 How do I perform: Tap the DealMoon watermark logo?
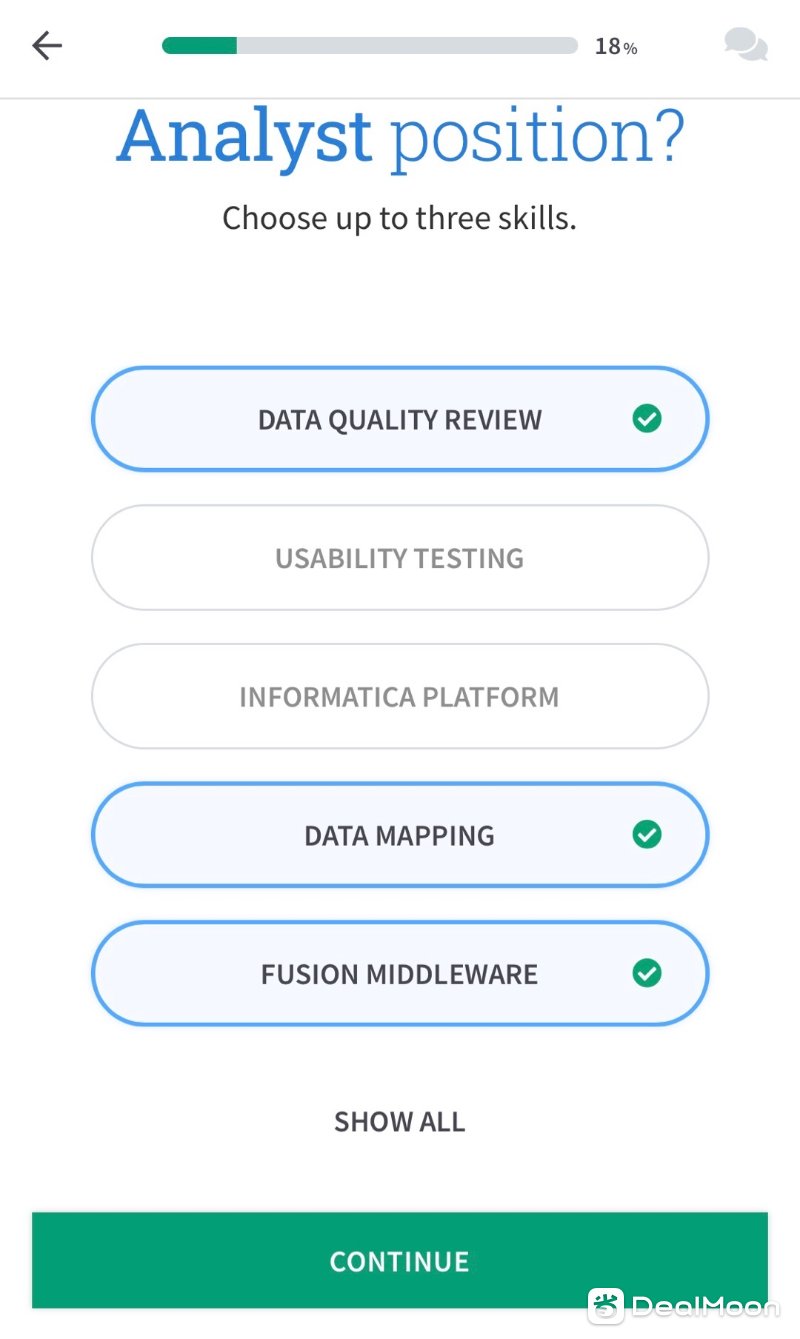click(x=607, y=1306)
